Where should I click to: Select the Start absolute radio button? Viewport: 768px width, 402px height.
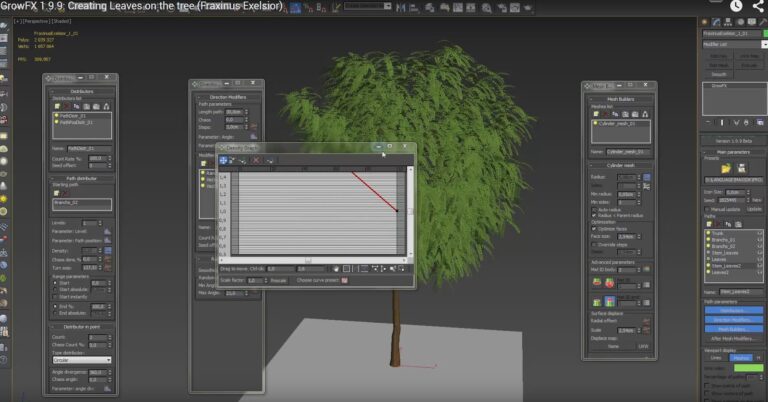coord(55,290)
